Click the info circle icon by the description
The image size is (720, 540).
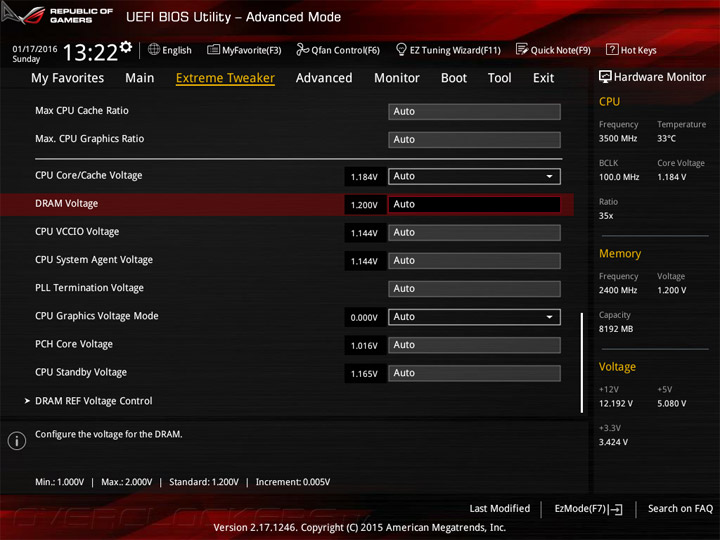tap(17, 440)
